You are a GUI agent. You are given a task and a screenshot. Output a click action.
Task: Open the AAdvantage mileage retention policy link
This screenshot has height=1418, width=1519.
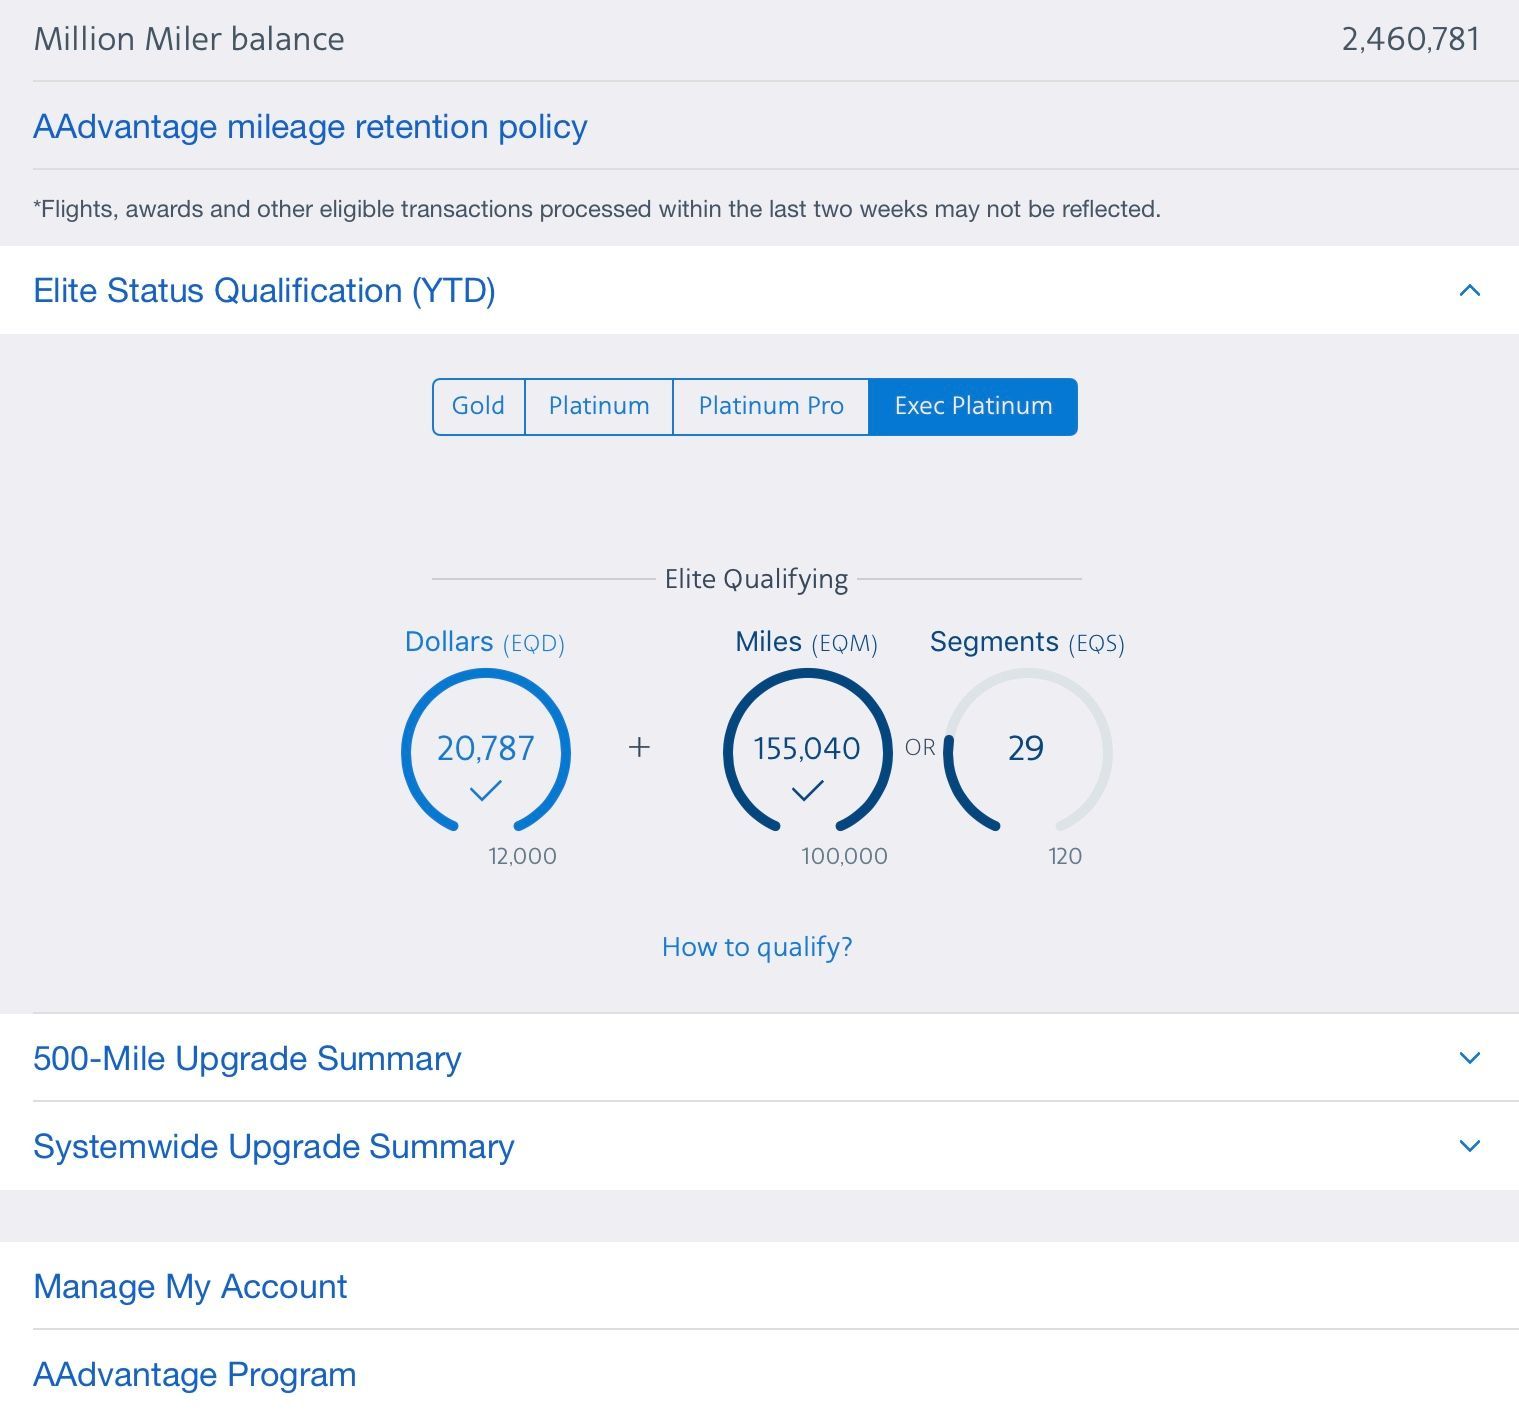(310, 127)
